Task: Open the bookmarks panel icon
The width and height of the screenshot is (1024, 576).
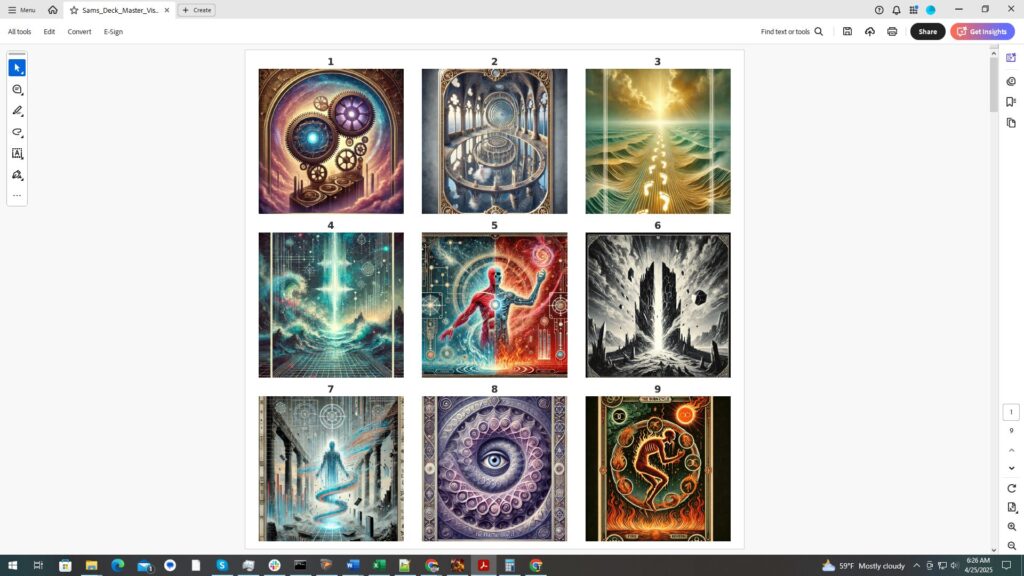Action: coord(1011,102)
